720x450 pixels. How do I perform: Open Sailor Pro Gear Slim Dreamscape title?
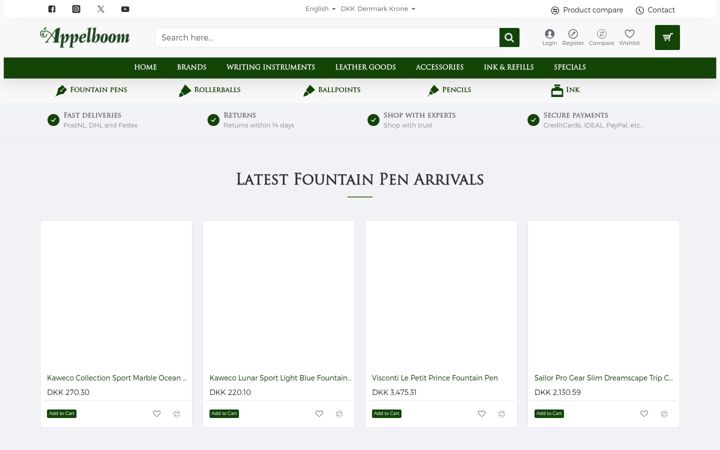(x=603, y=378)
